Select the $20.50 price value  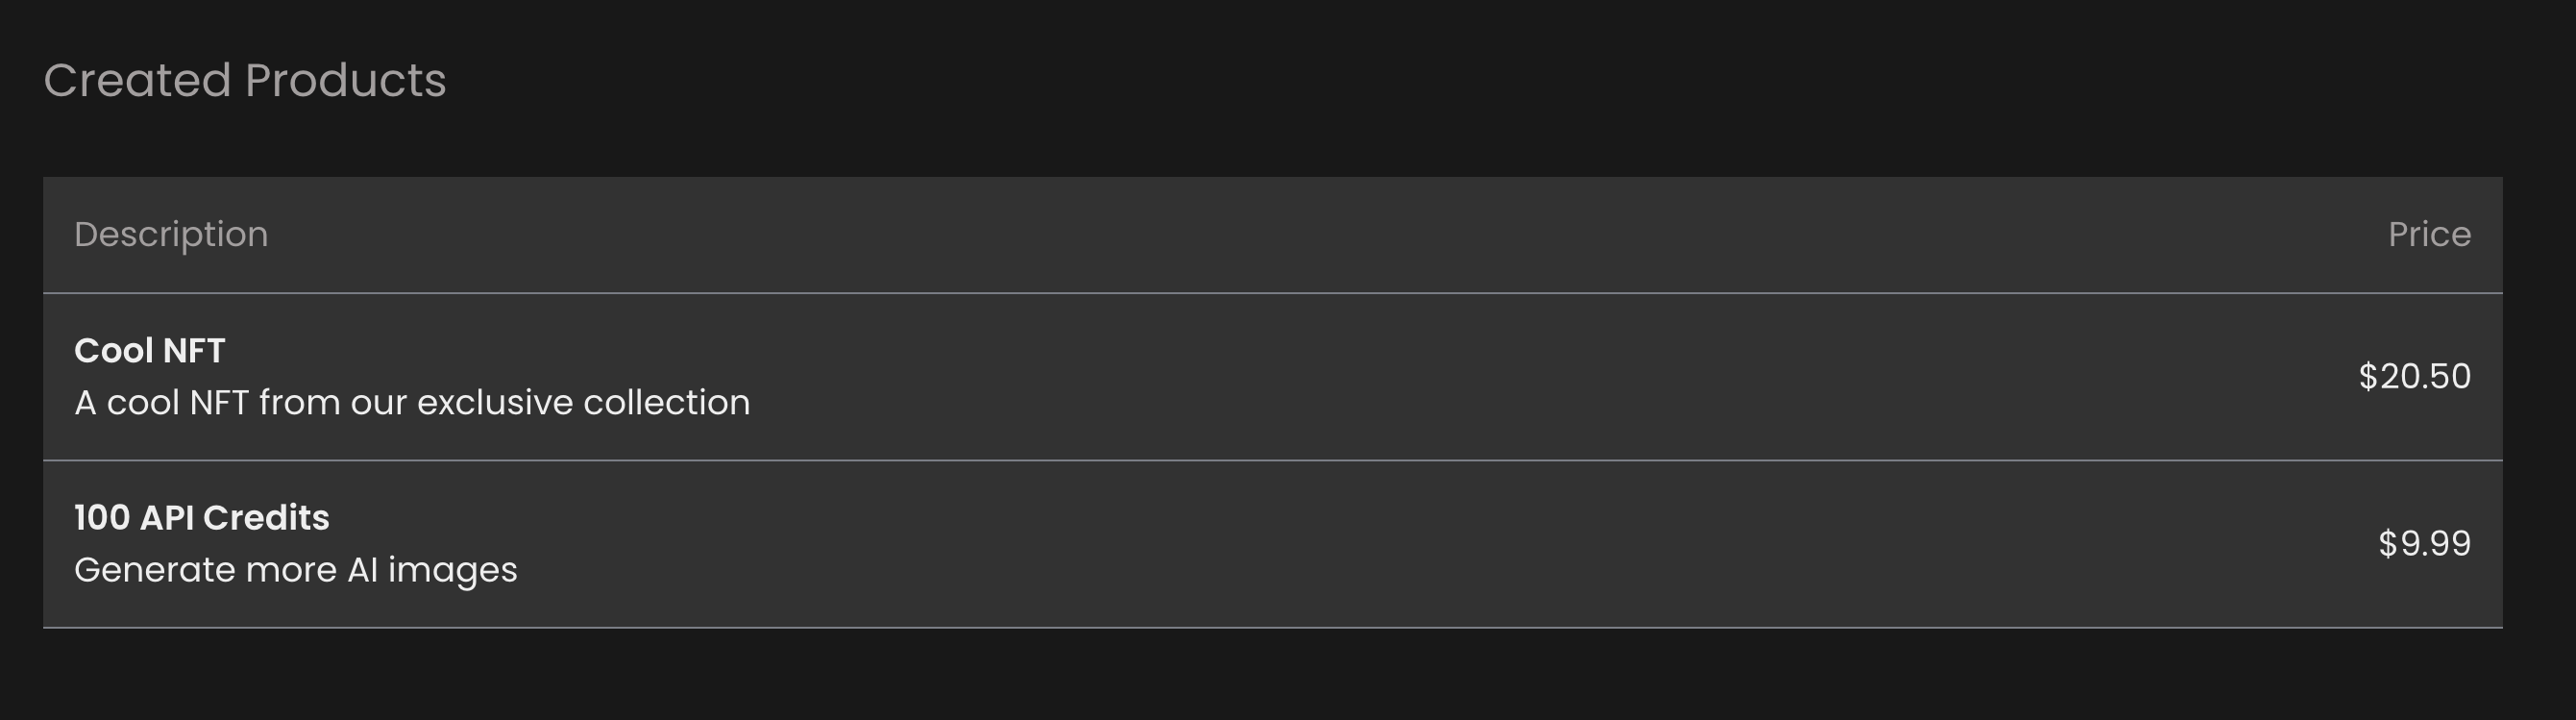[x=2414, y=376]
